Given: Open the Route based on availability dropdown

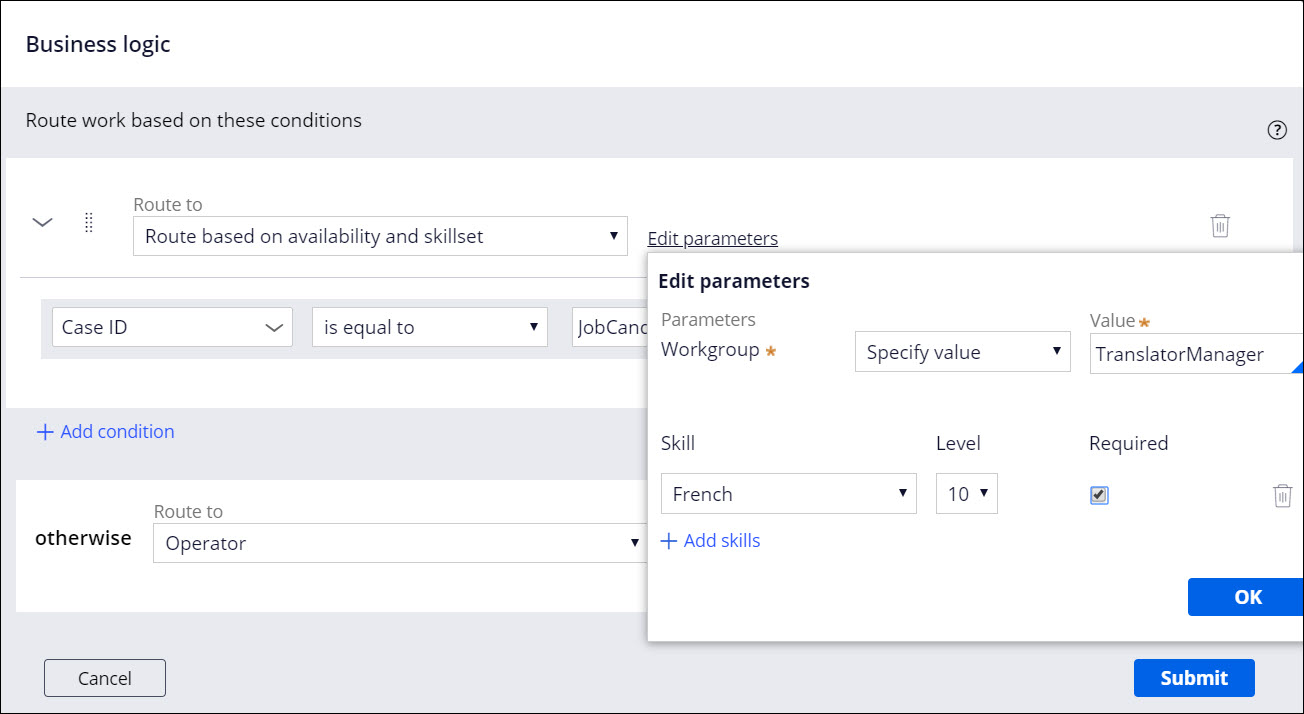Looking at the screenshot, I should (x=380, y=237).
